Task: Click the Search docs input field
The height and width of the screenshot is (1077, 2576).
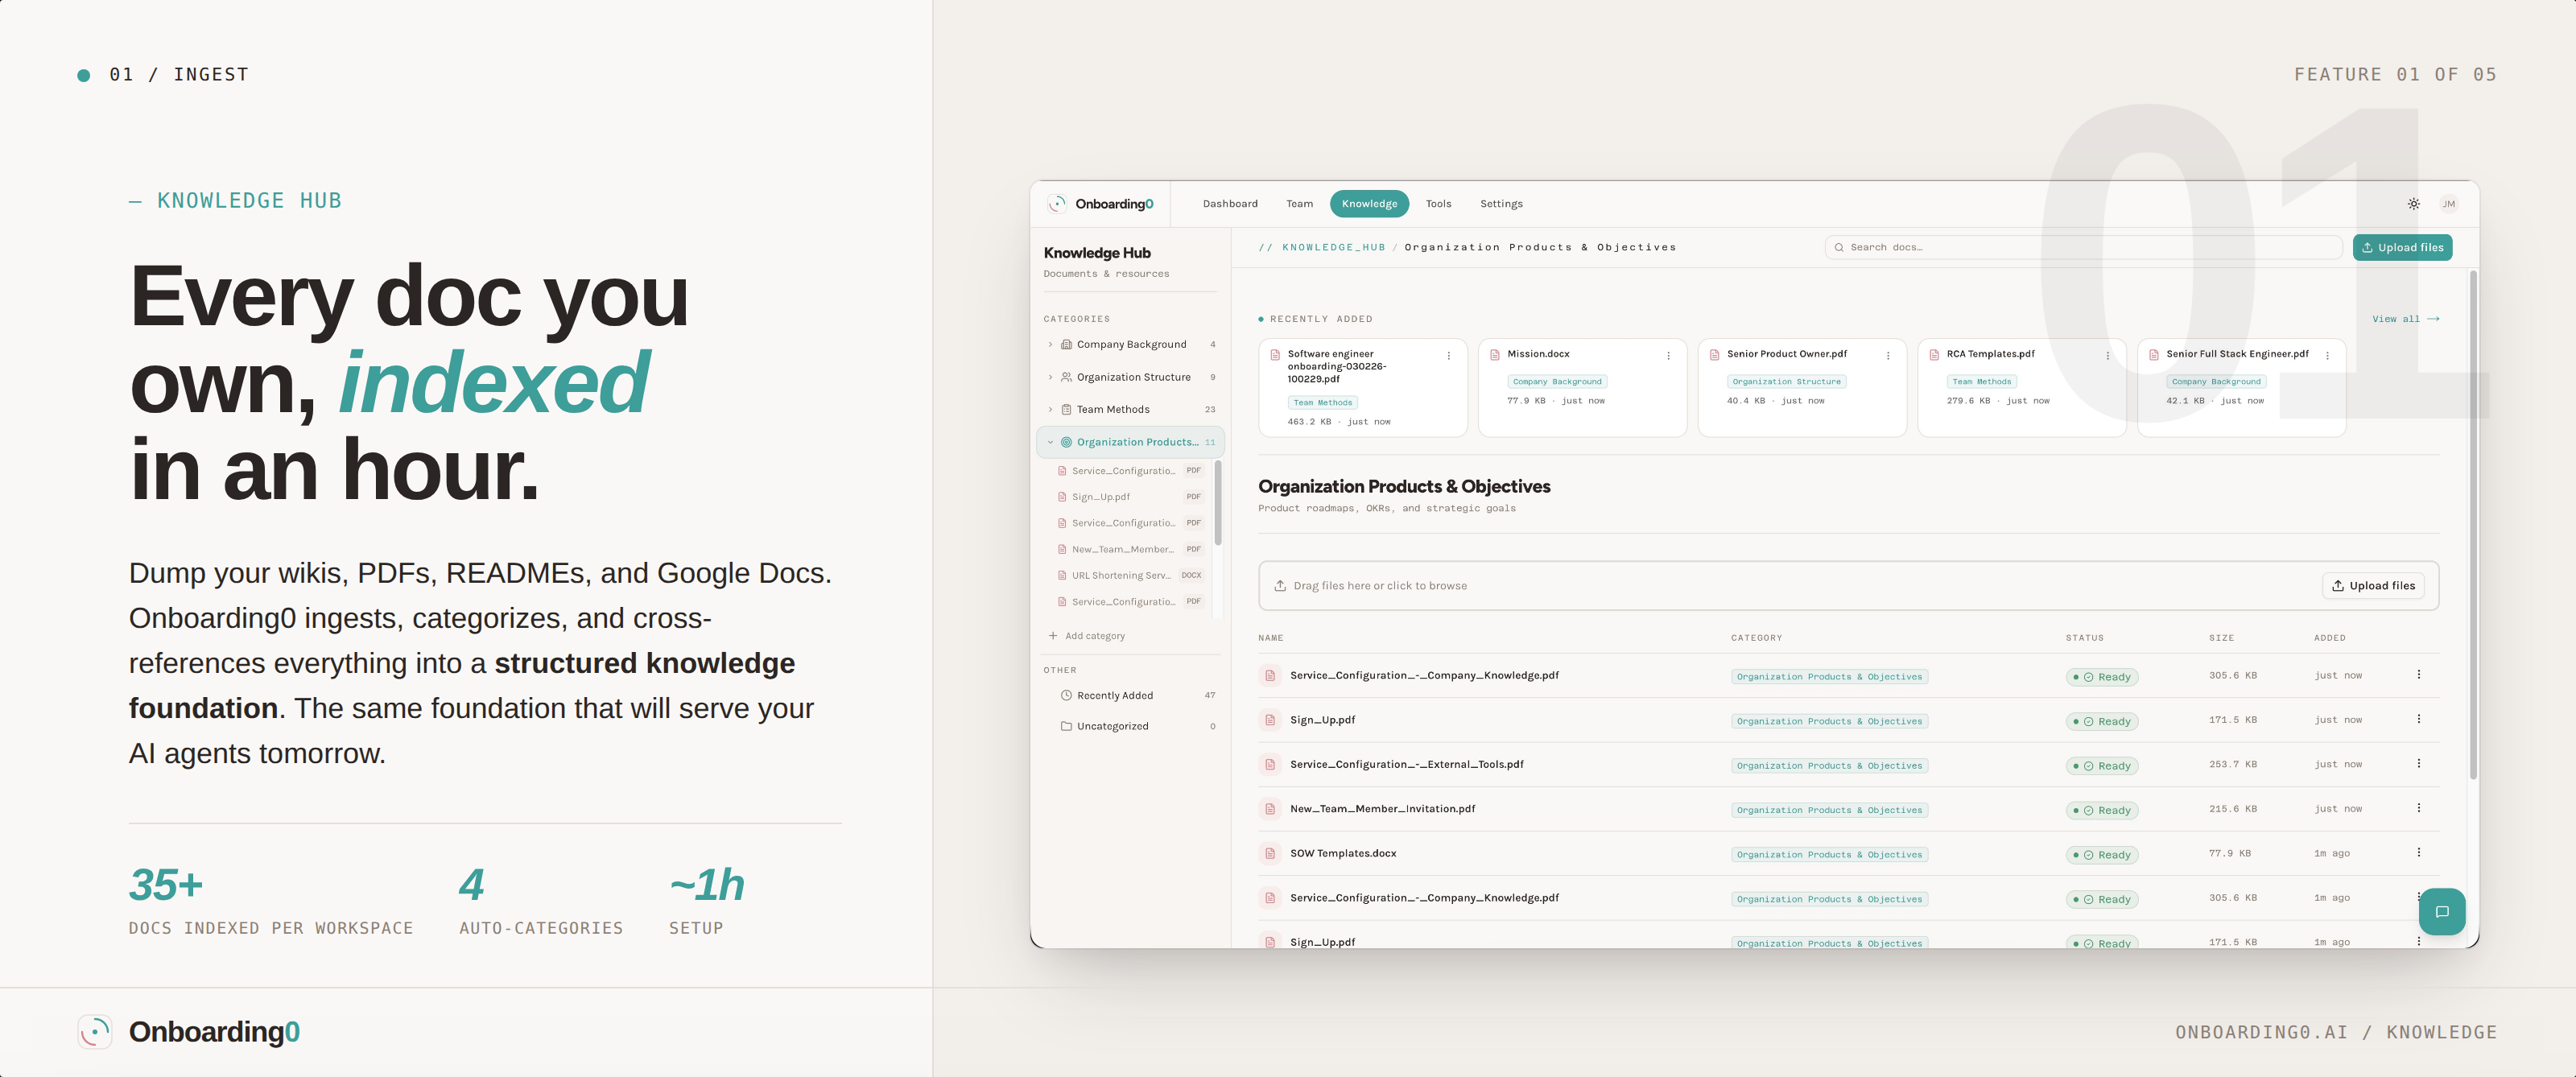Action: click(x=2080, y=247)
